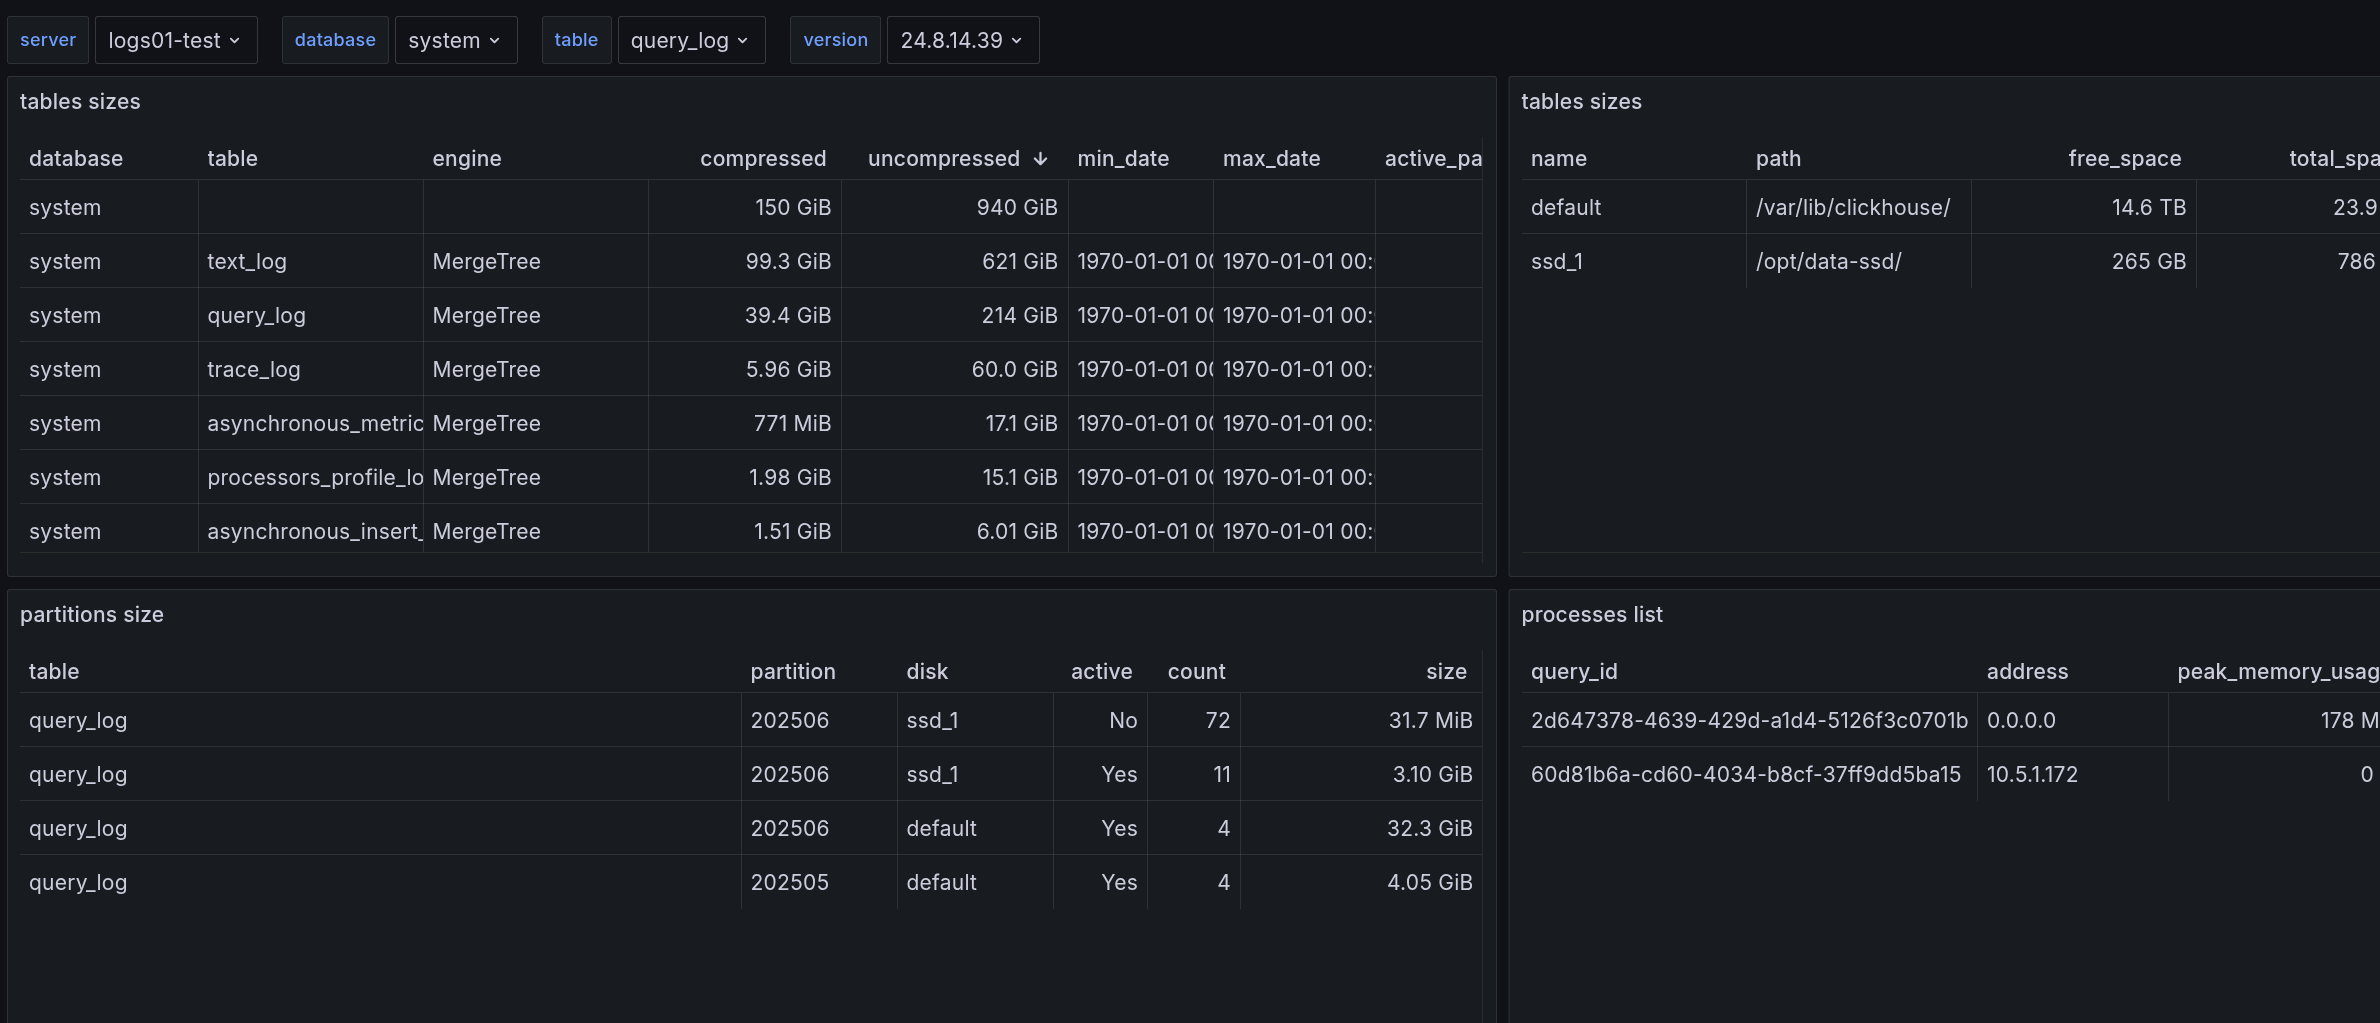The image size is (2380, 1023).
Task: Open the table query_log dropdown
Action: point(690,40)
